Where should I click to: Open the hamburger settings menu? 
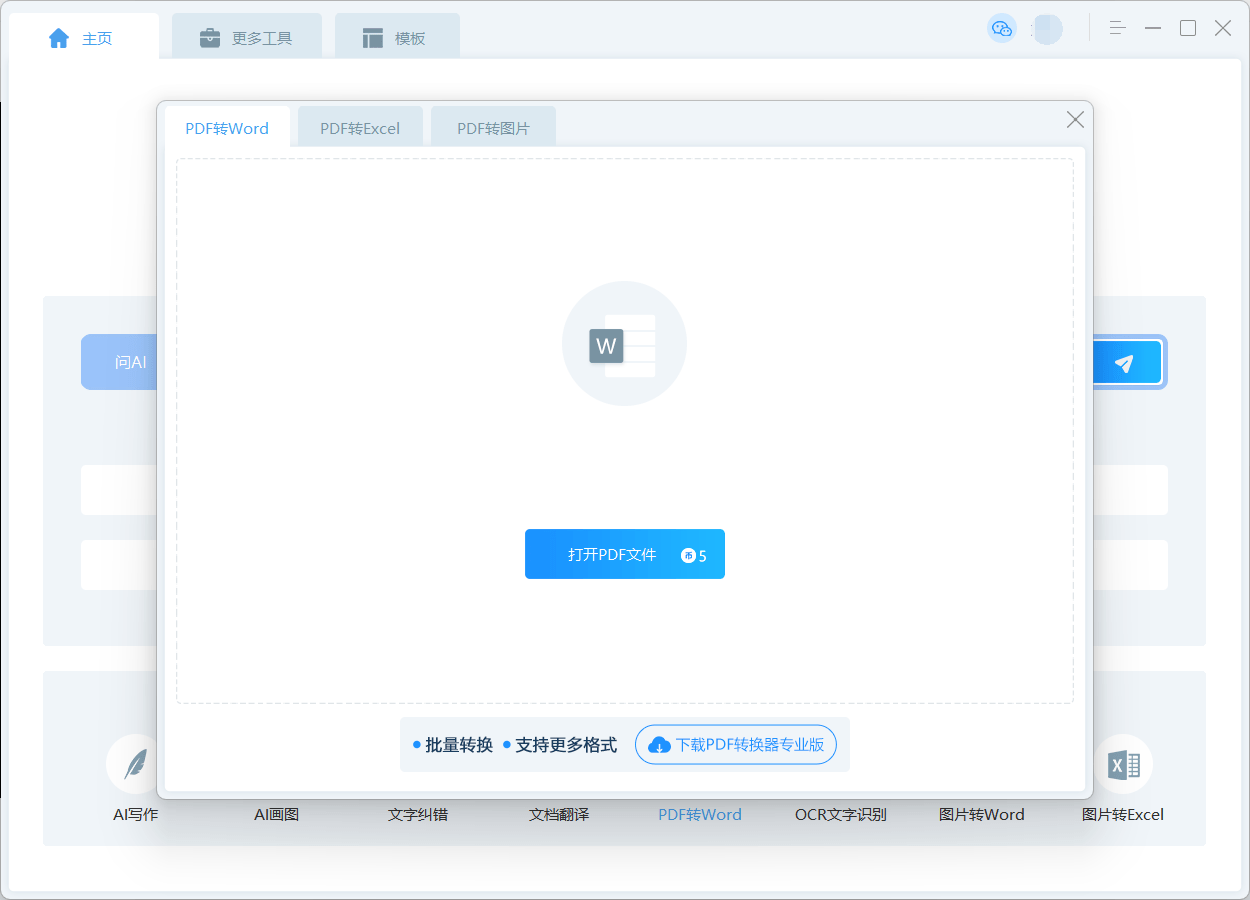[1116, 28]
